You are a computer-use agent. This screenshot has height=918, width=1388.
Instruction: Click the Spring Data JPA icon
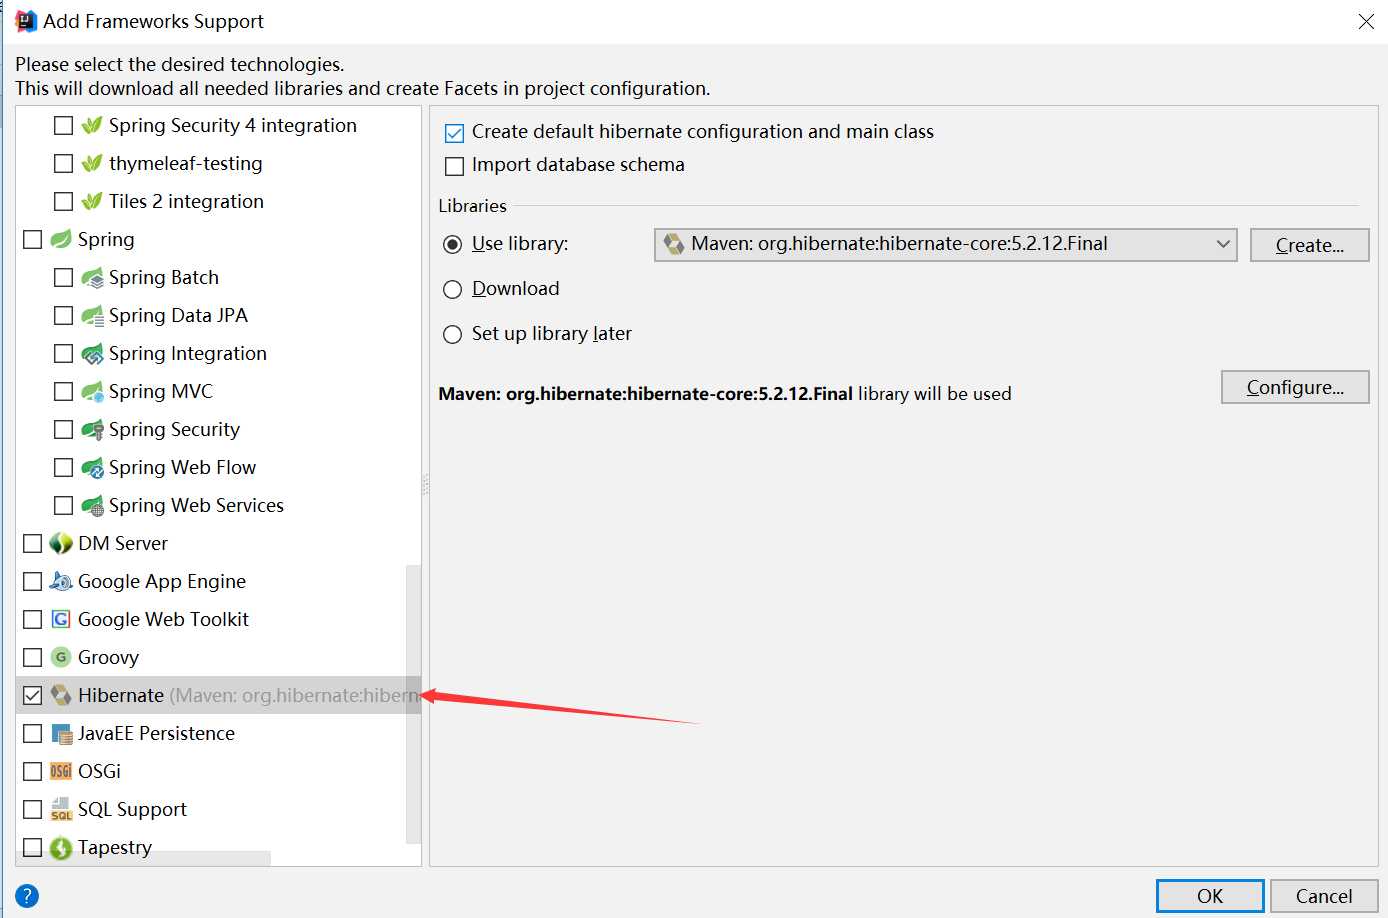click(x=92, y=316)
